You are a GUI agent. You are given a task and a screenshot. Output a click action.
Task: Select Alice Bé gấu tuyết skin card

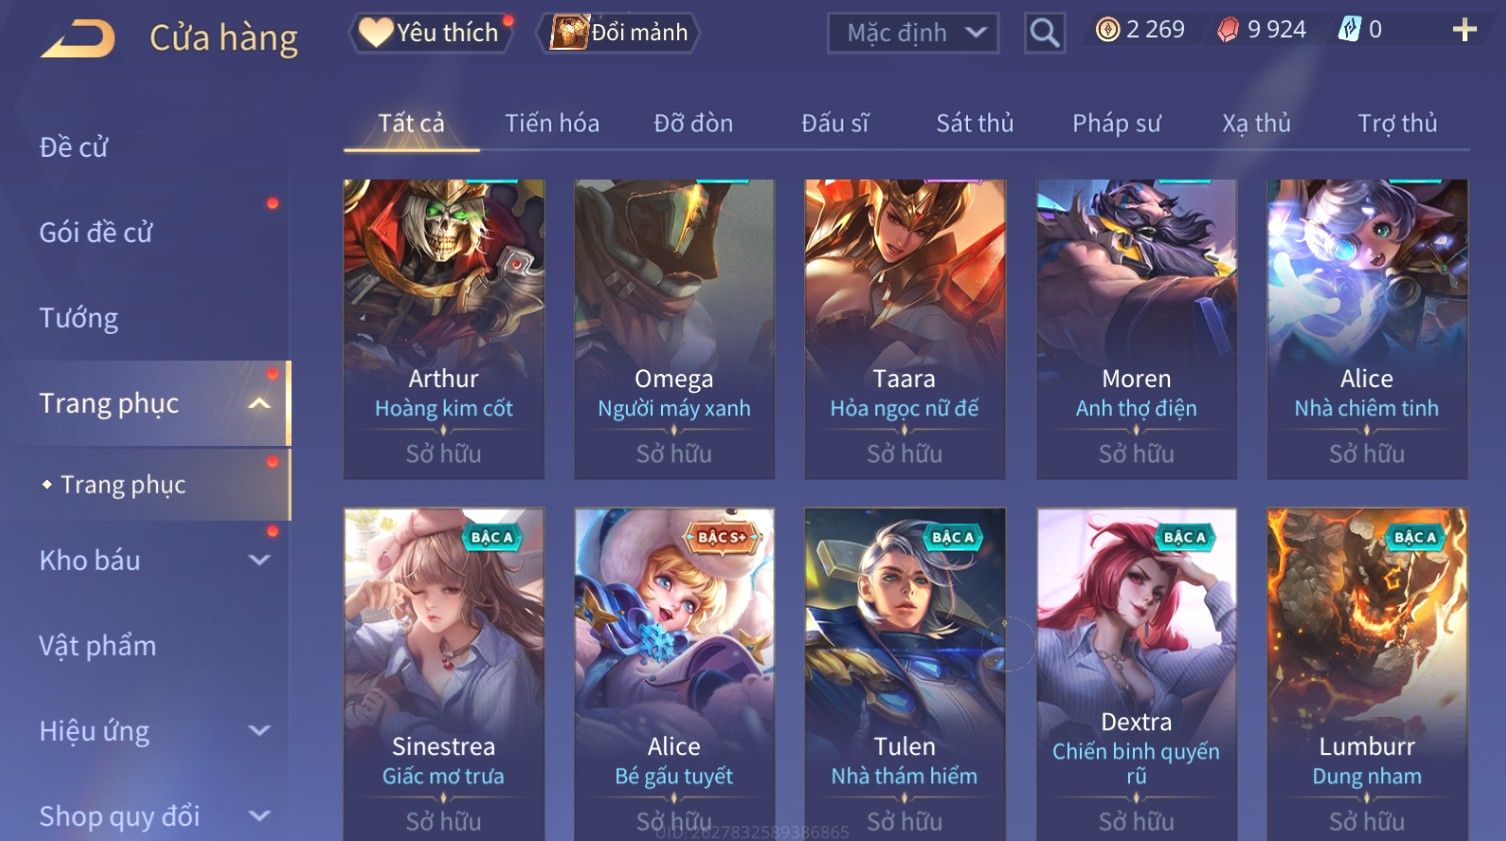coord(674,674)
